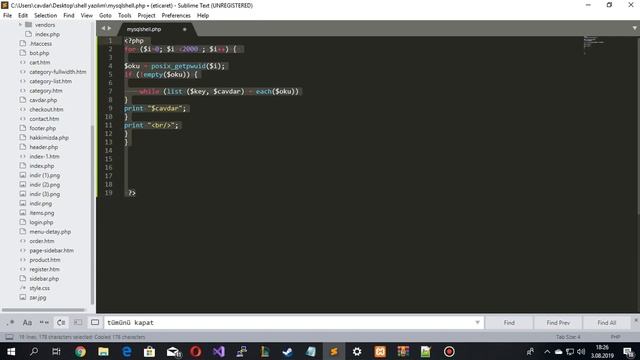Open contact.htm in sidebar

click(x=44, y=119)
